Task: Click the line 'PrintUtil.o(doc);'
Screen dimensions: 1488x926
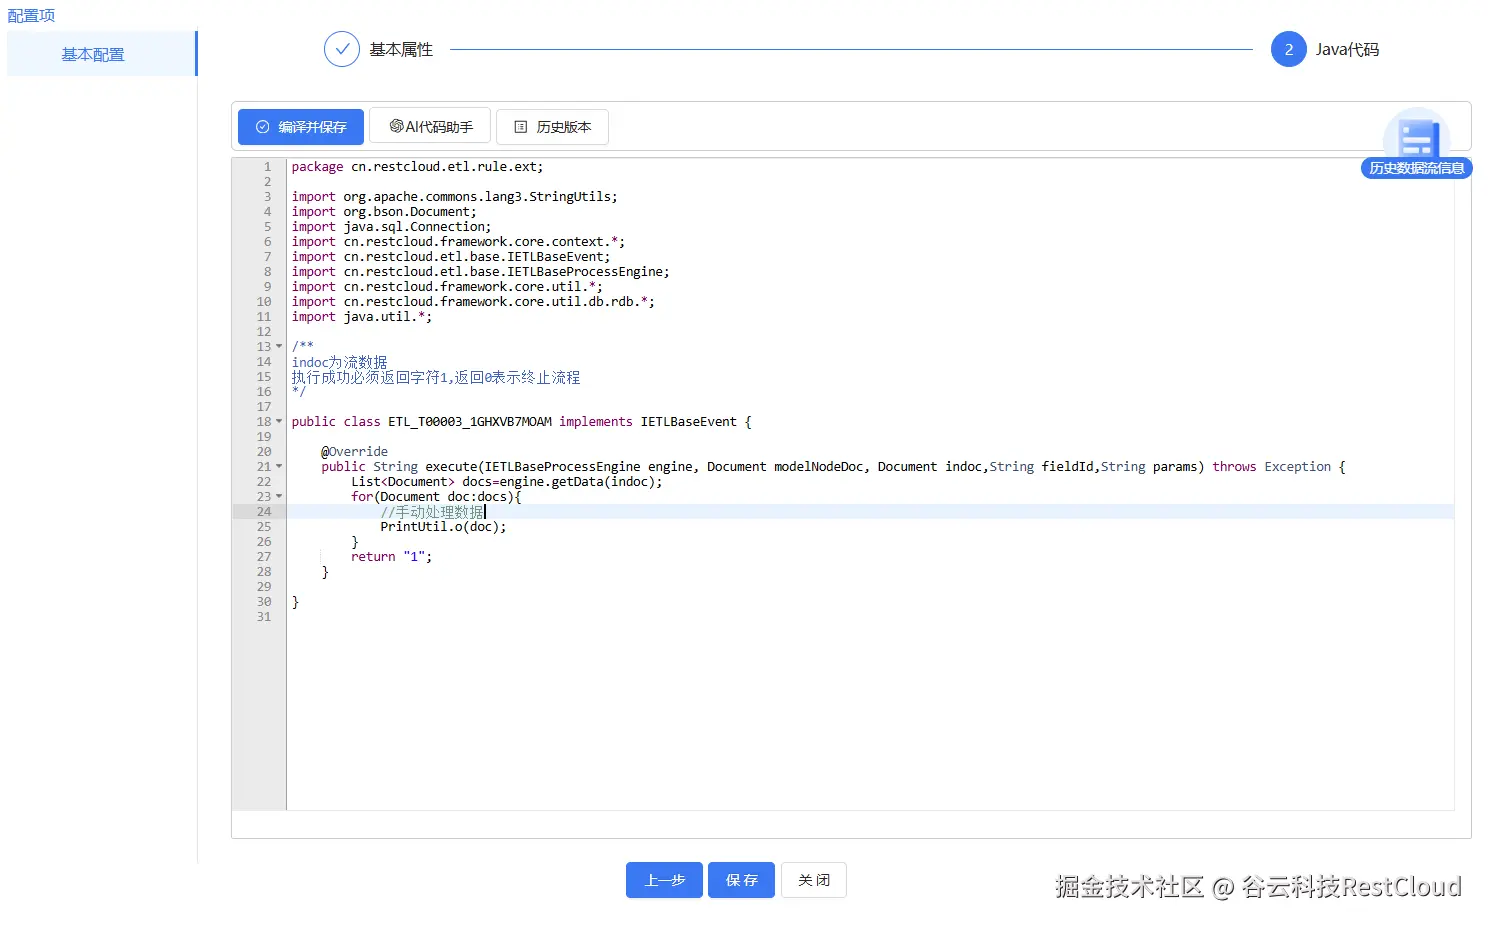Action: tap(443, 527)
